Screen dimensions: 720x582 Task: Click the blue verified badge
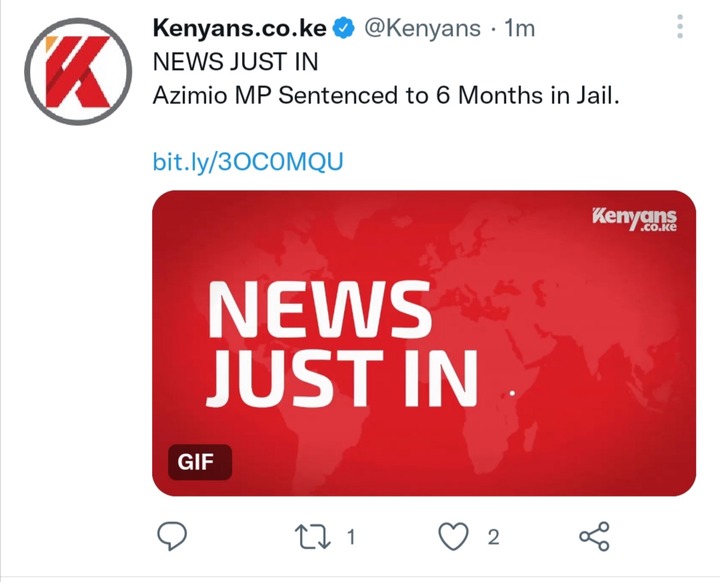point(343,28)
